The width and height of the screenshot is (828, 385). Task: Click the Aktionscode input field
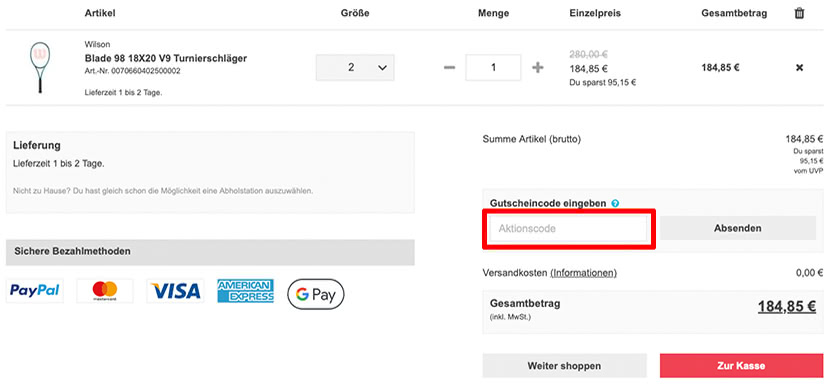(x=568, y=229)
